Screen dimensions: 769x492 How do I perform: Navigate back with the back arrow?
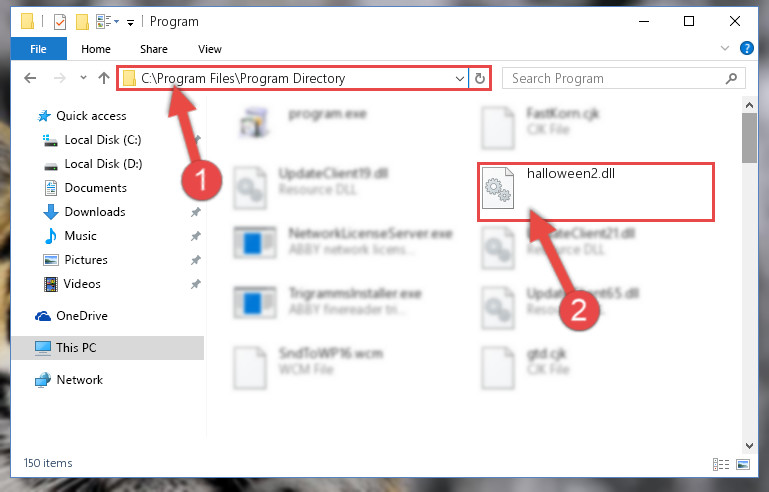pos(30,78)
